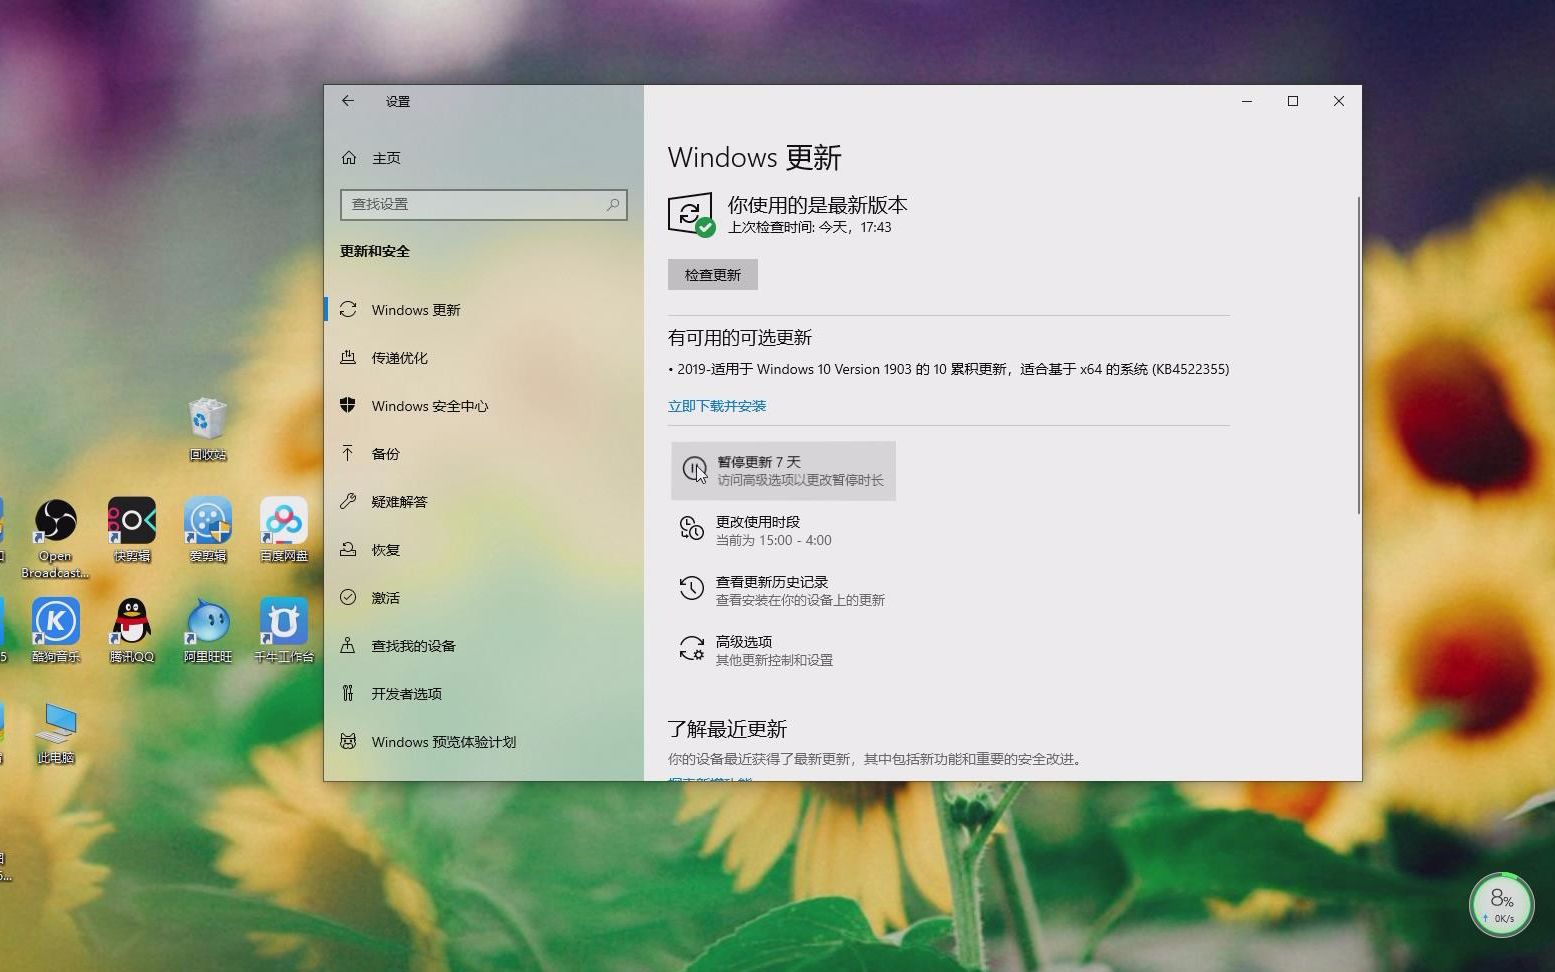Pause updates with 暂停更新 7 天
Screen dimensions: 1555x972
(782, 470)
